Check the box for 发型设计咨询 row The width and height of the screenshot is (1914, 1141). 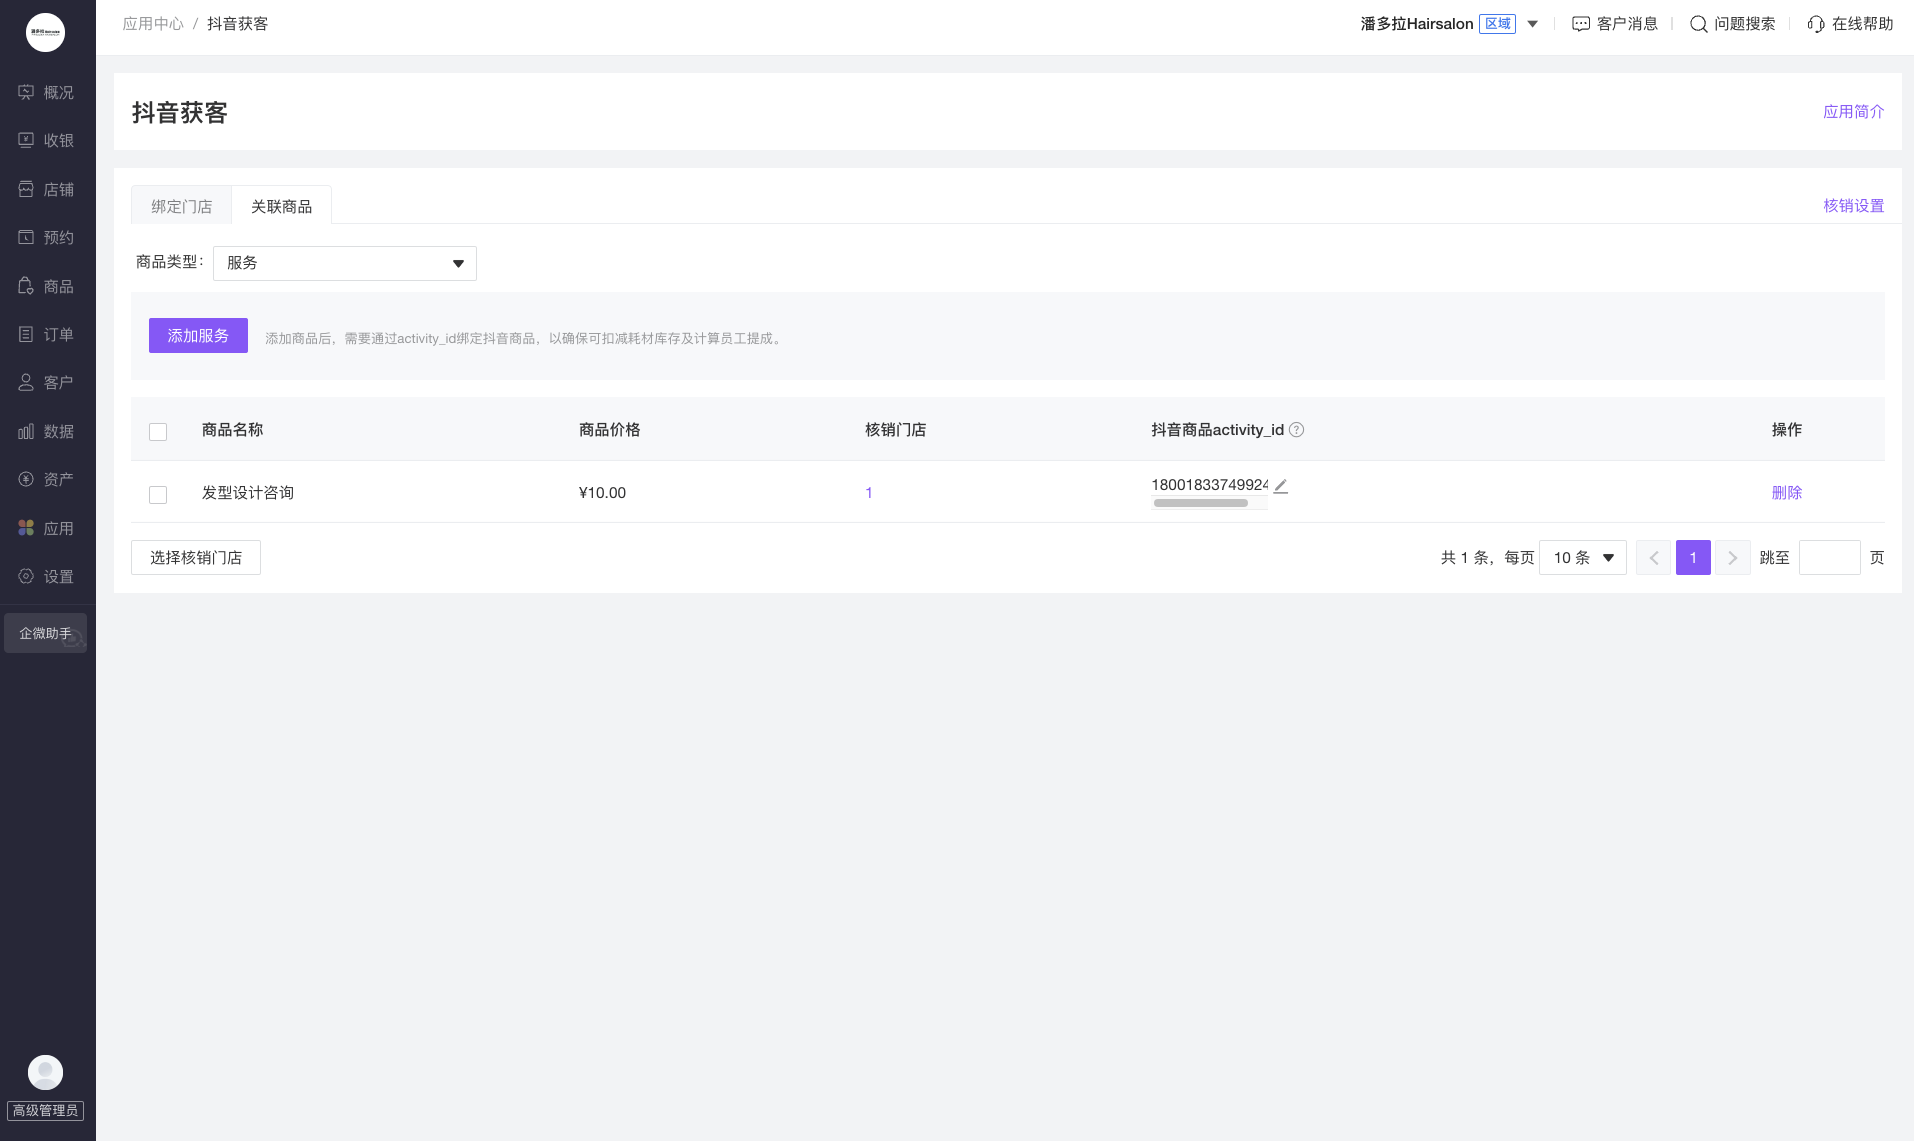point(158,494)
